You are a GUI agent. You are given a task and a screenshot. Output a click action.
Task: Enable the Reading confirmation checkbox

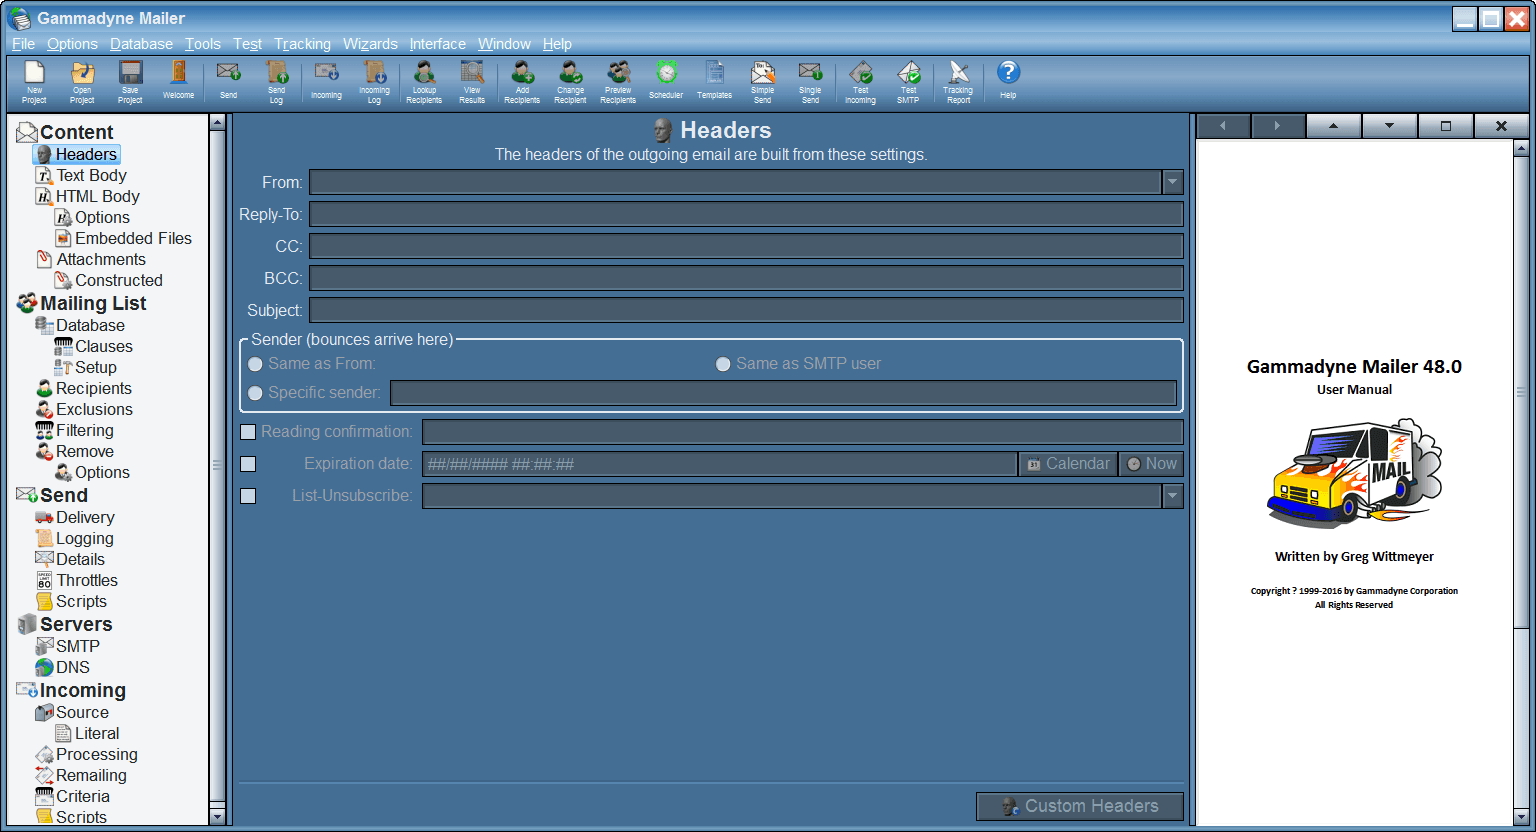(248, 432)
